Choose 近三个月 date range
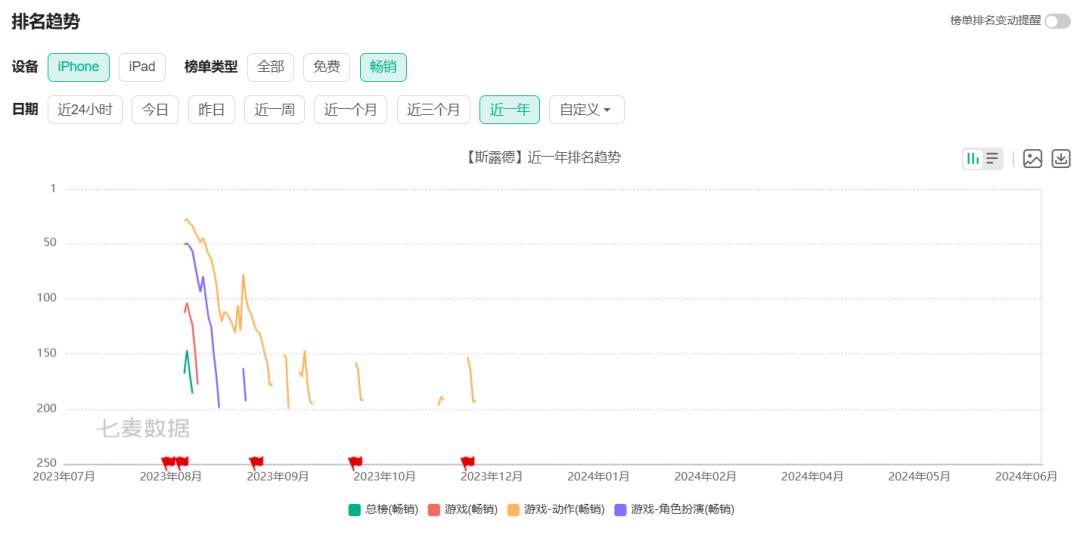The image size is (1080, 535). [433, 110]
